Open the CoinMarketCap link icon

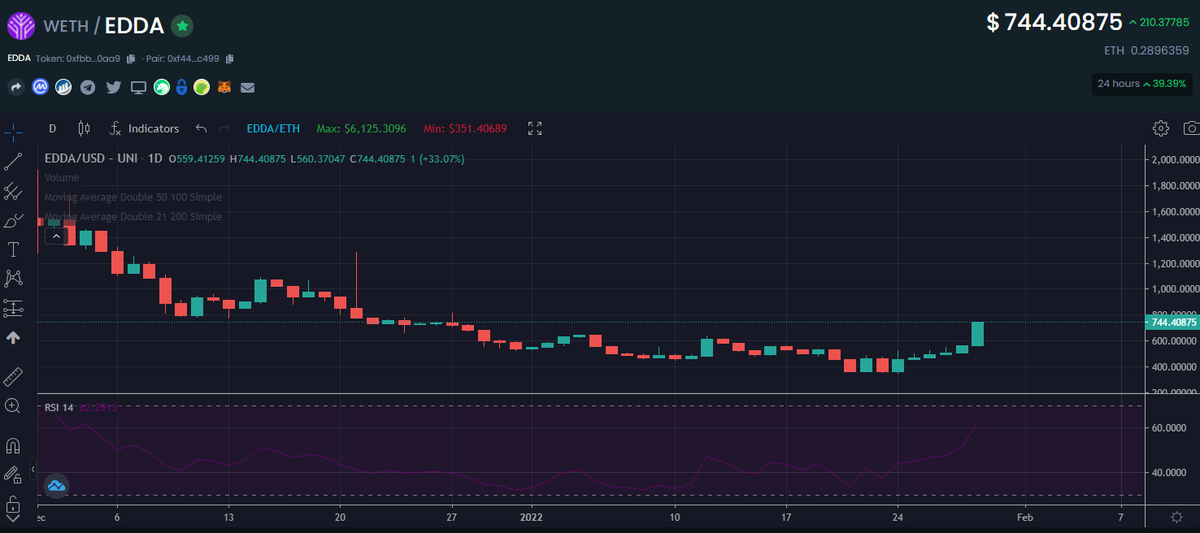click(41, 88)
